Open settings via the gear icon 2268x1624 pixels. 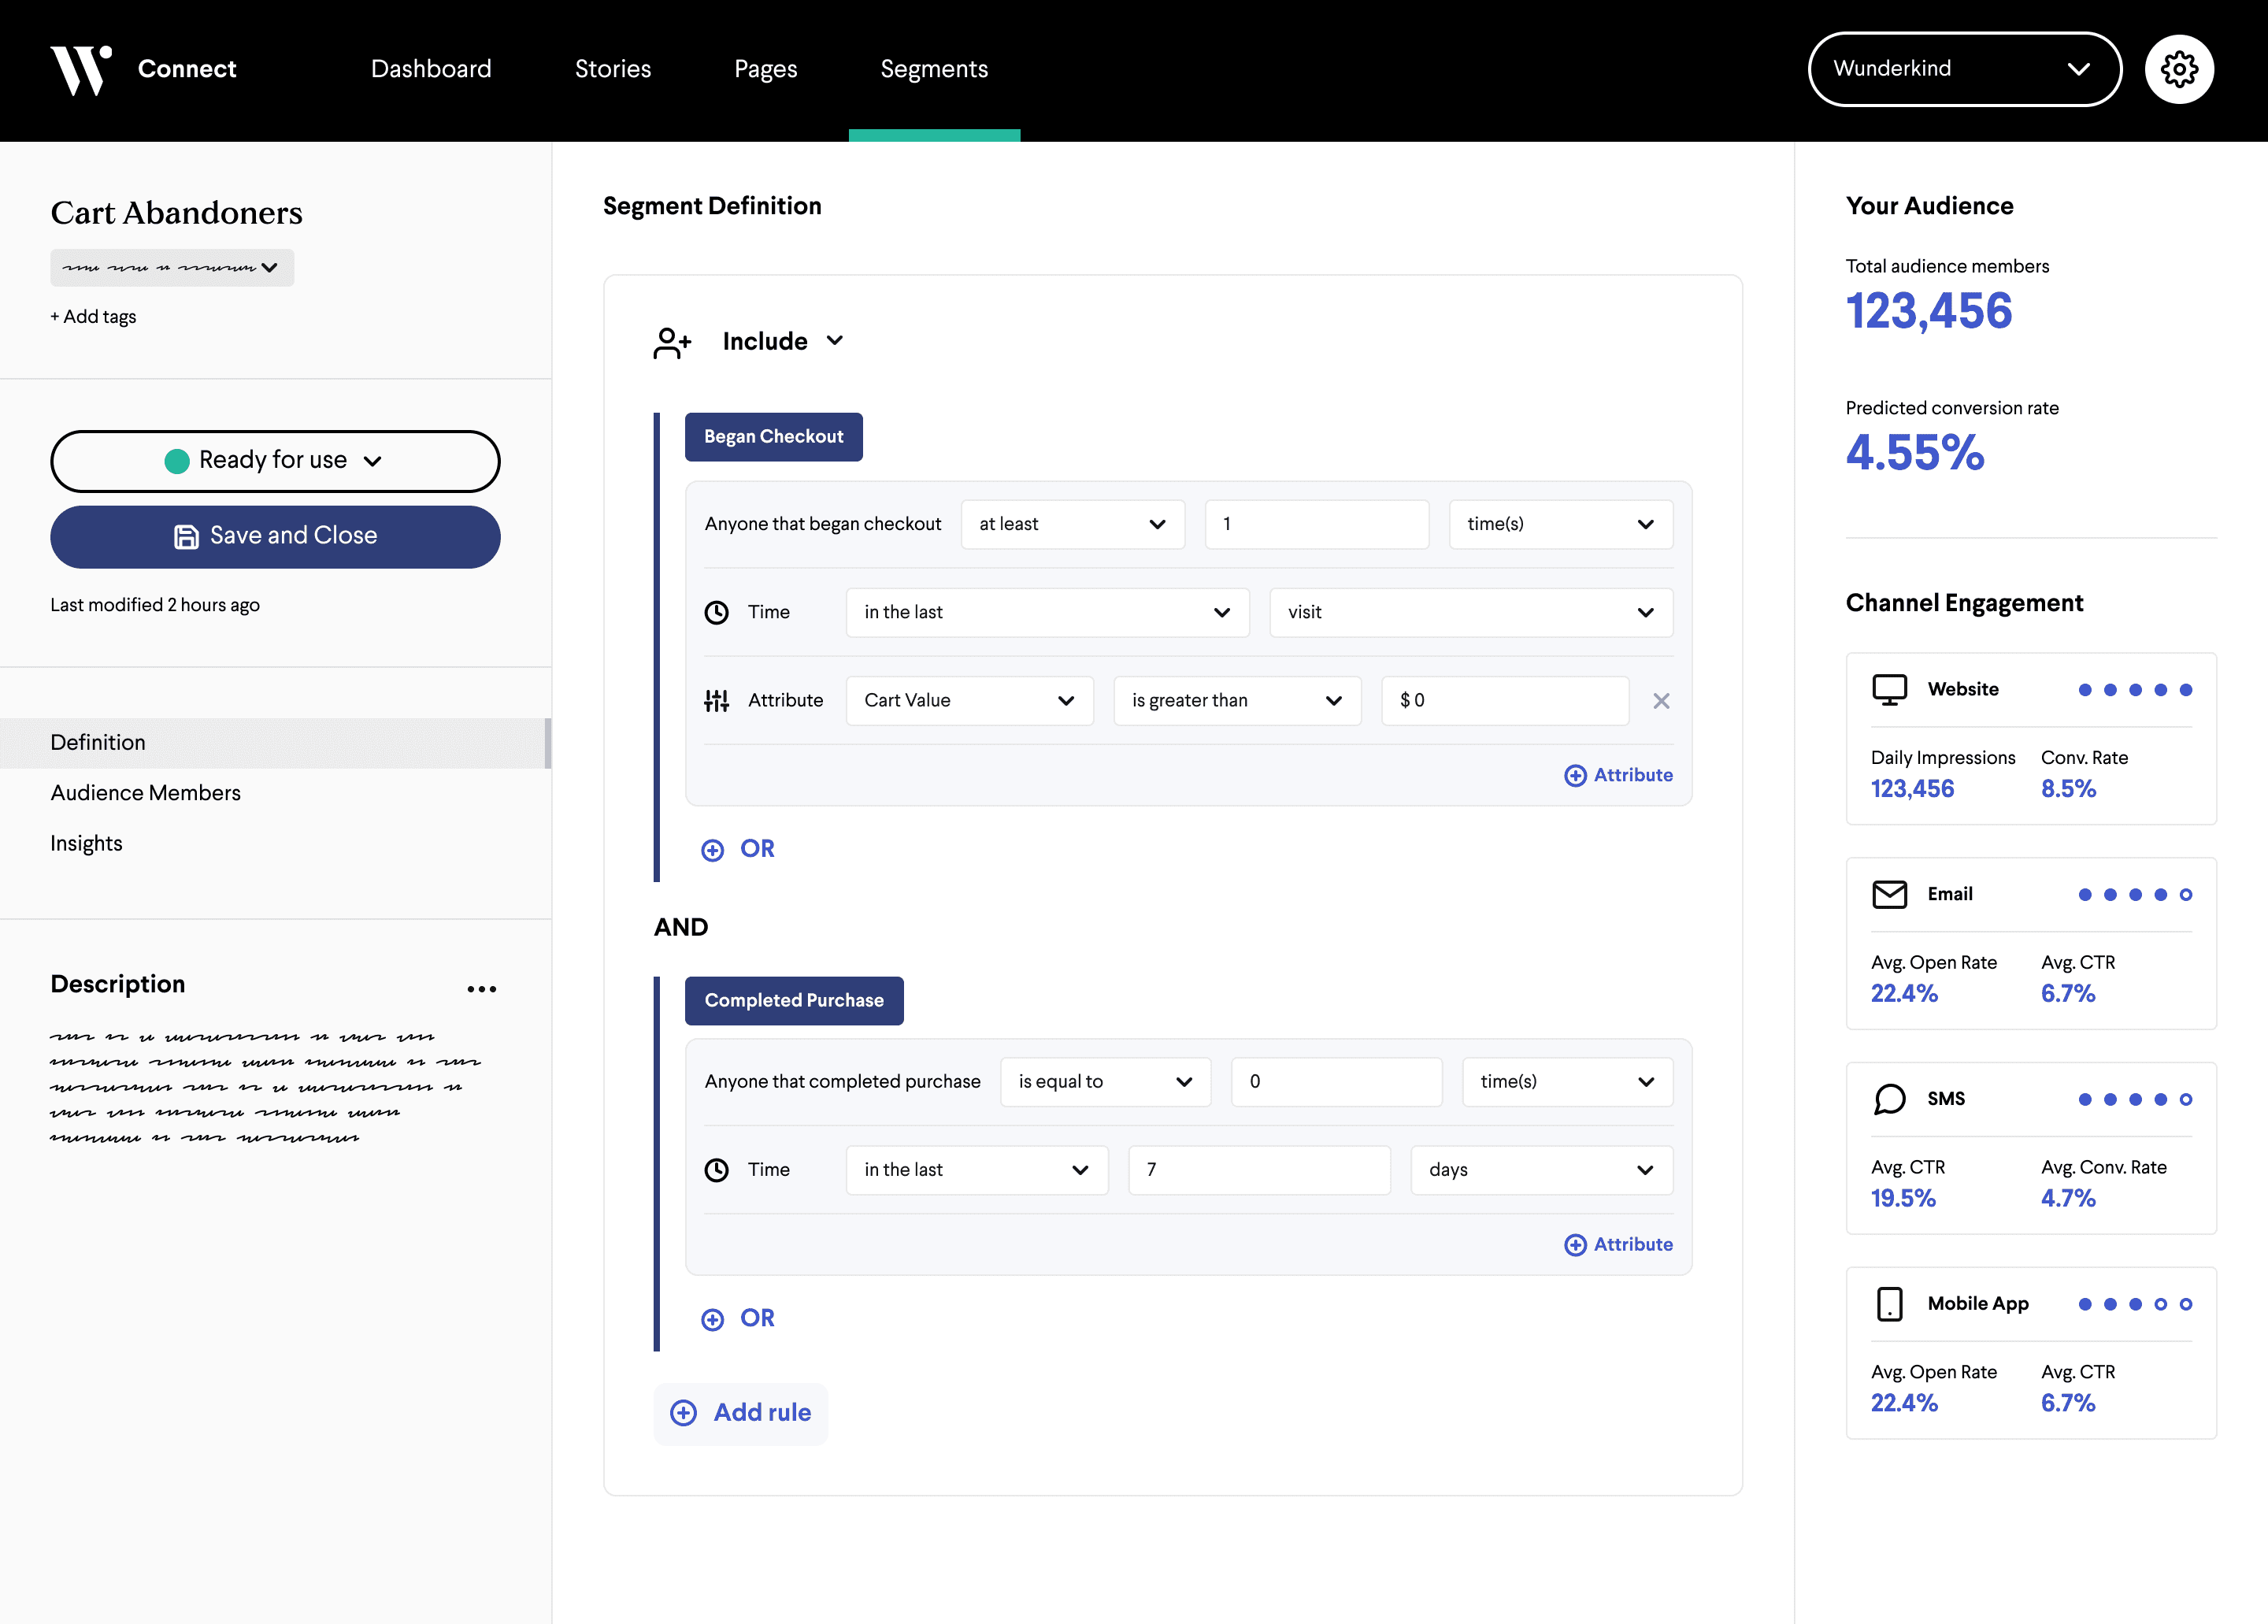2179,69
